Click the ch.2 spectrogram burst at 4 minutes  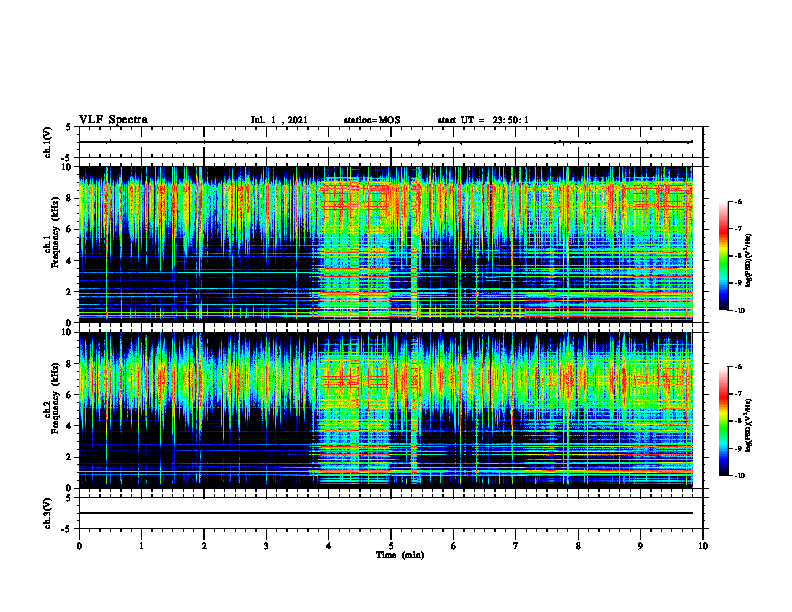354,412
